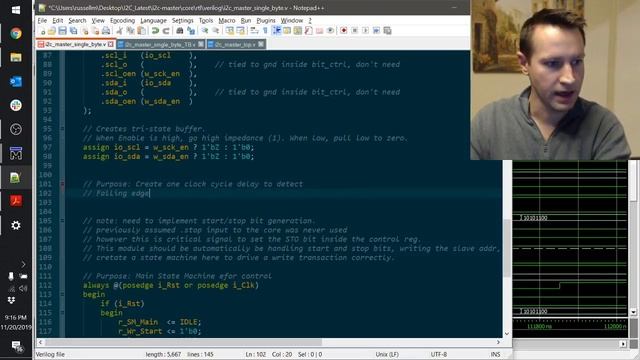This screenshot has width=640, height=360.
Task: Open Outlook from the taskbar
Action: tap(16, 82)
